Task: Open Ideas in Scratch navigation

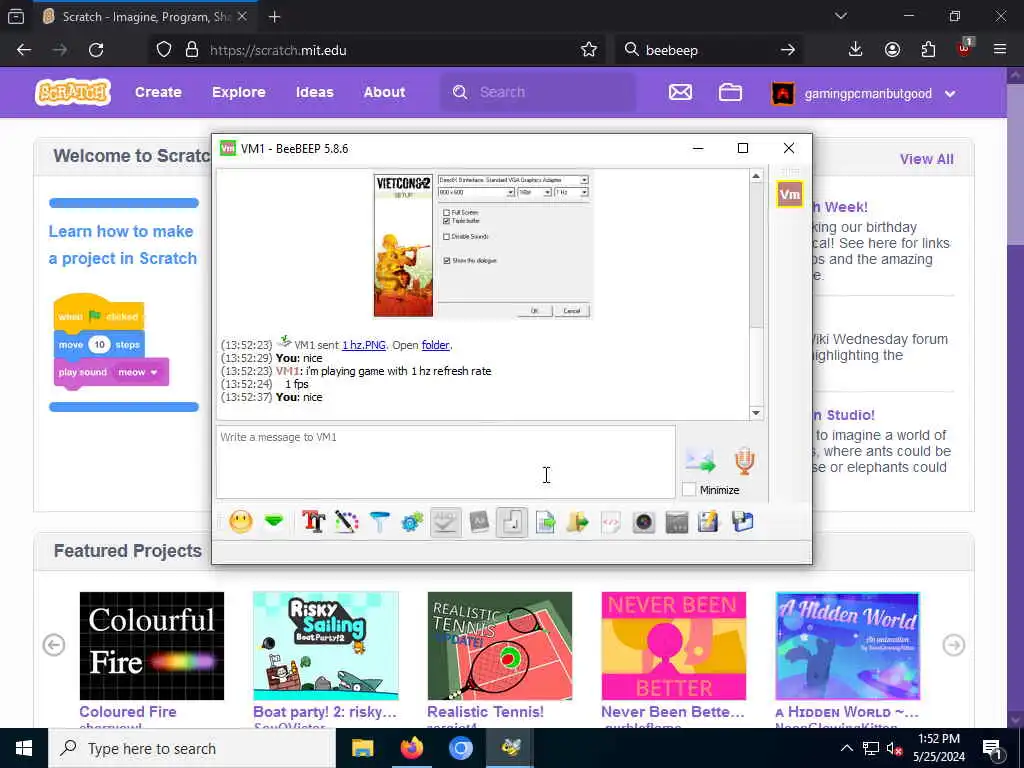Action: point(314,92)
